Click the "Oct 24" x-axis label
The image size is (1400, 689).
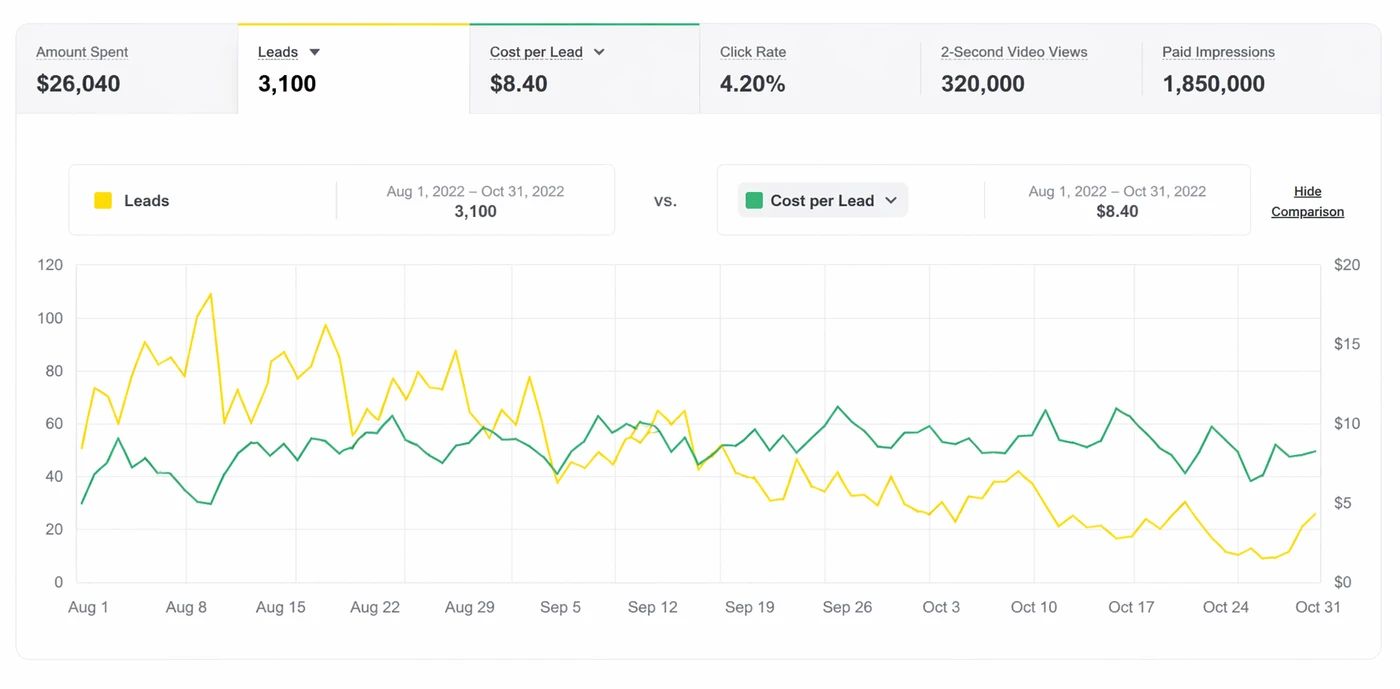coord(1226,607)
